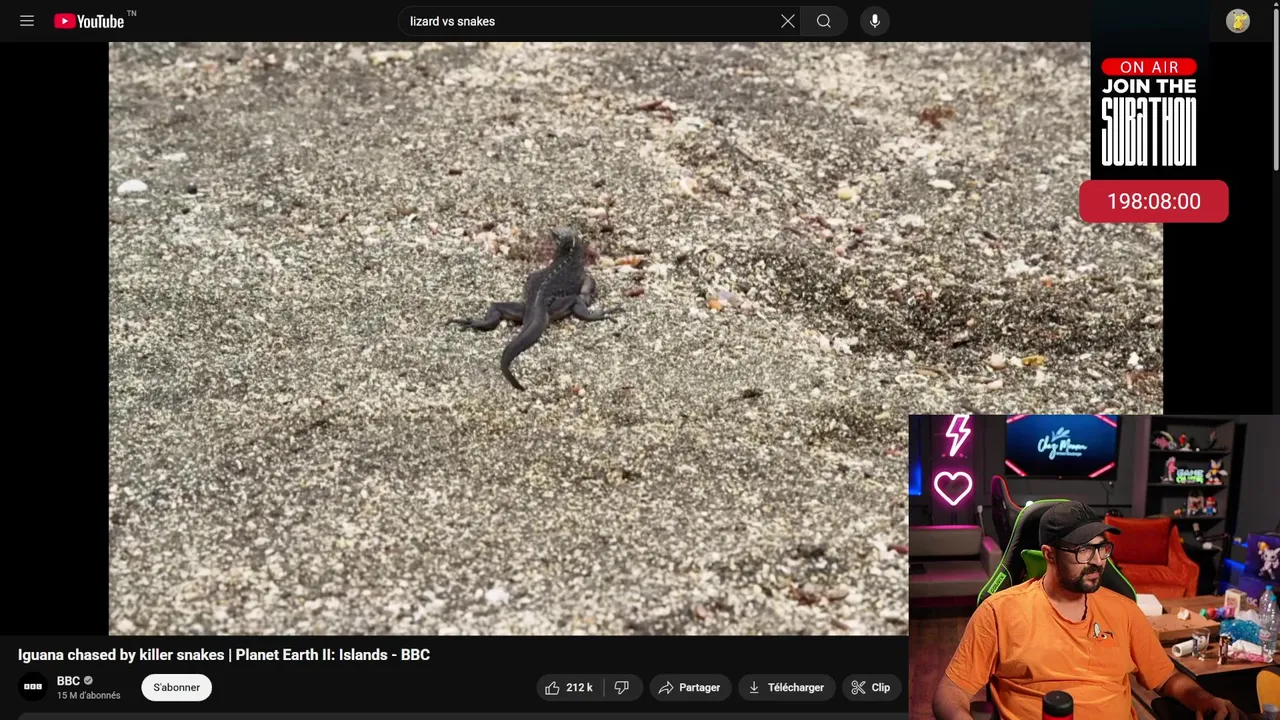The image size is (1280, 720).
Task: Open the YouTube hamburger guide menu
Action: [x=27, y=21]
